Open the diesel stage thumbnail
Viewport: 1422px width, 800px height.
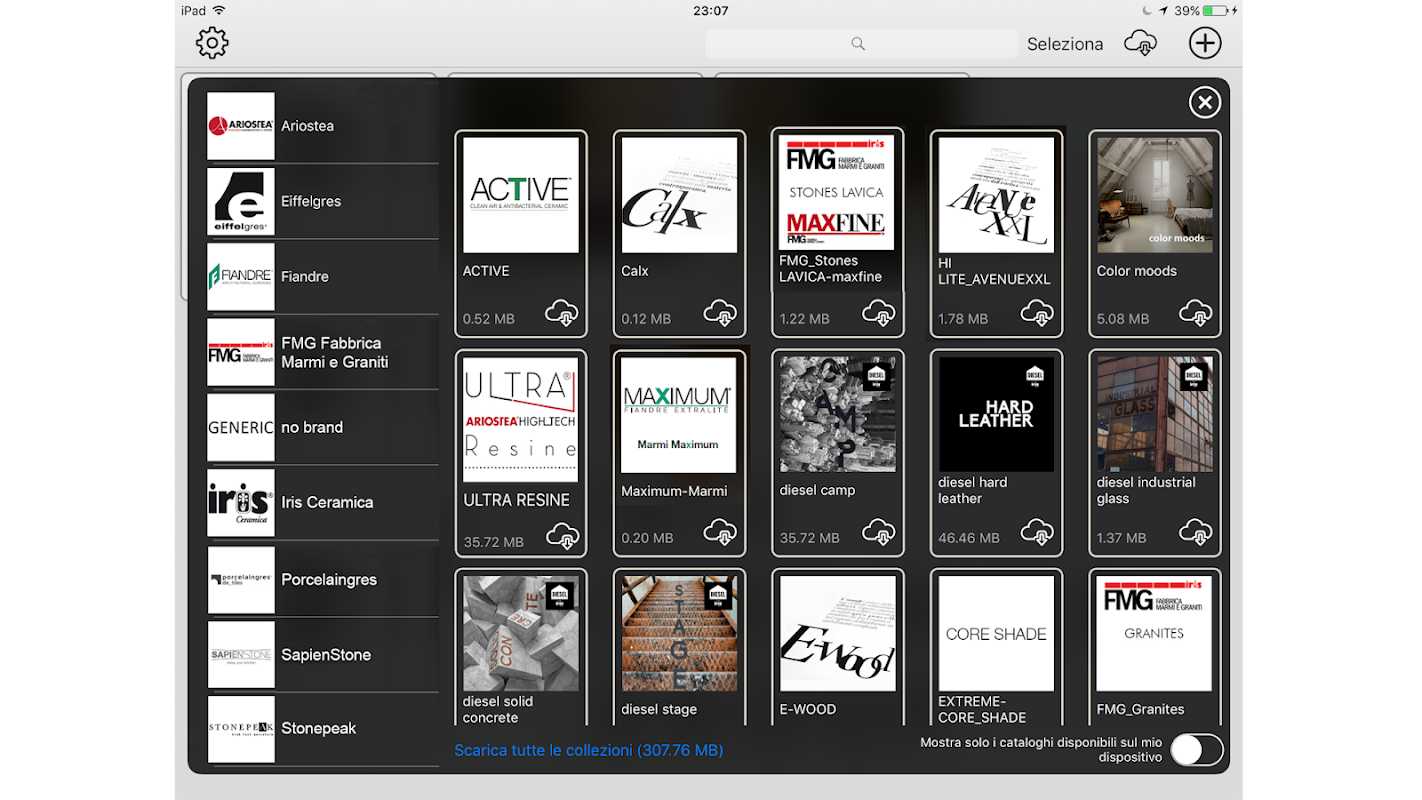(679, 634)
